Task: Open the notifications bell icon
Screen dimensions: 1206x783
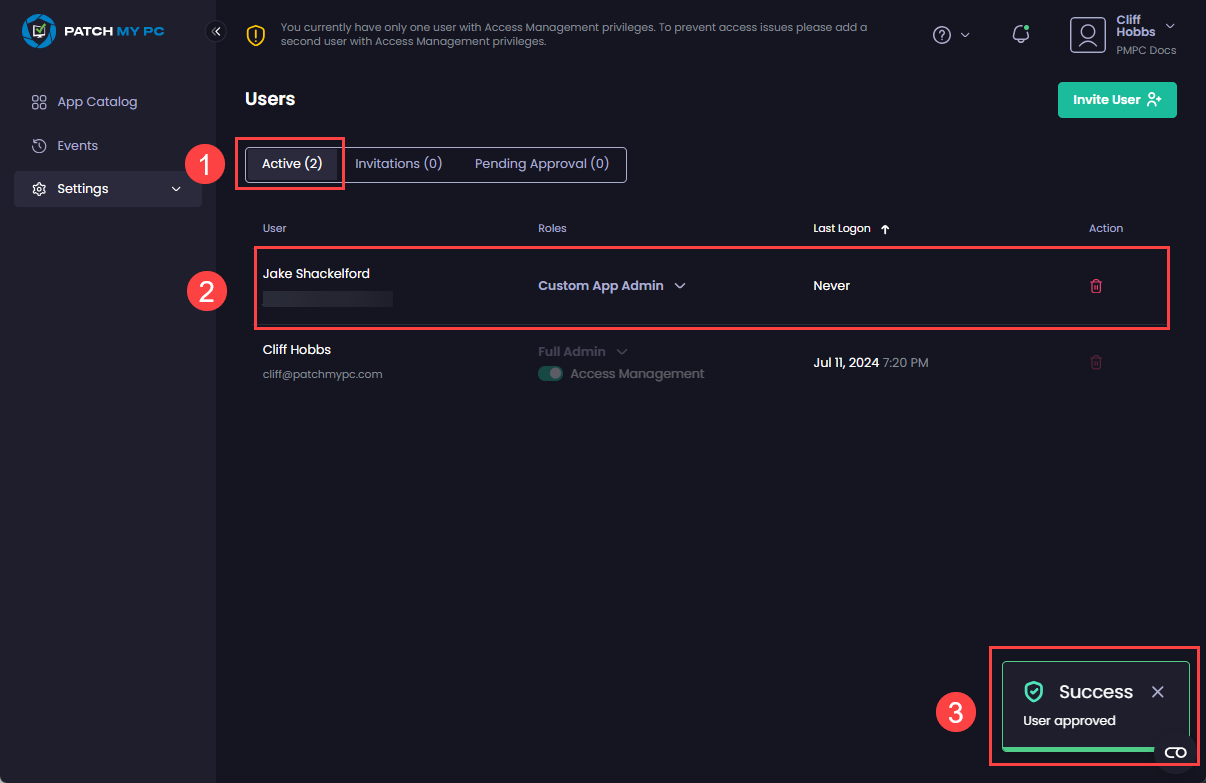Action: click(1021, 34)
